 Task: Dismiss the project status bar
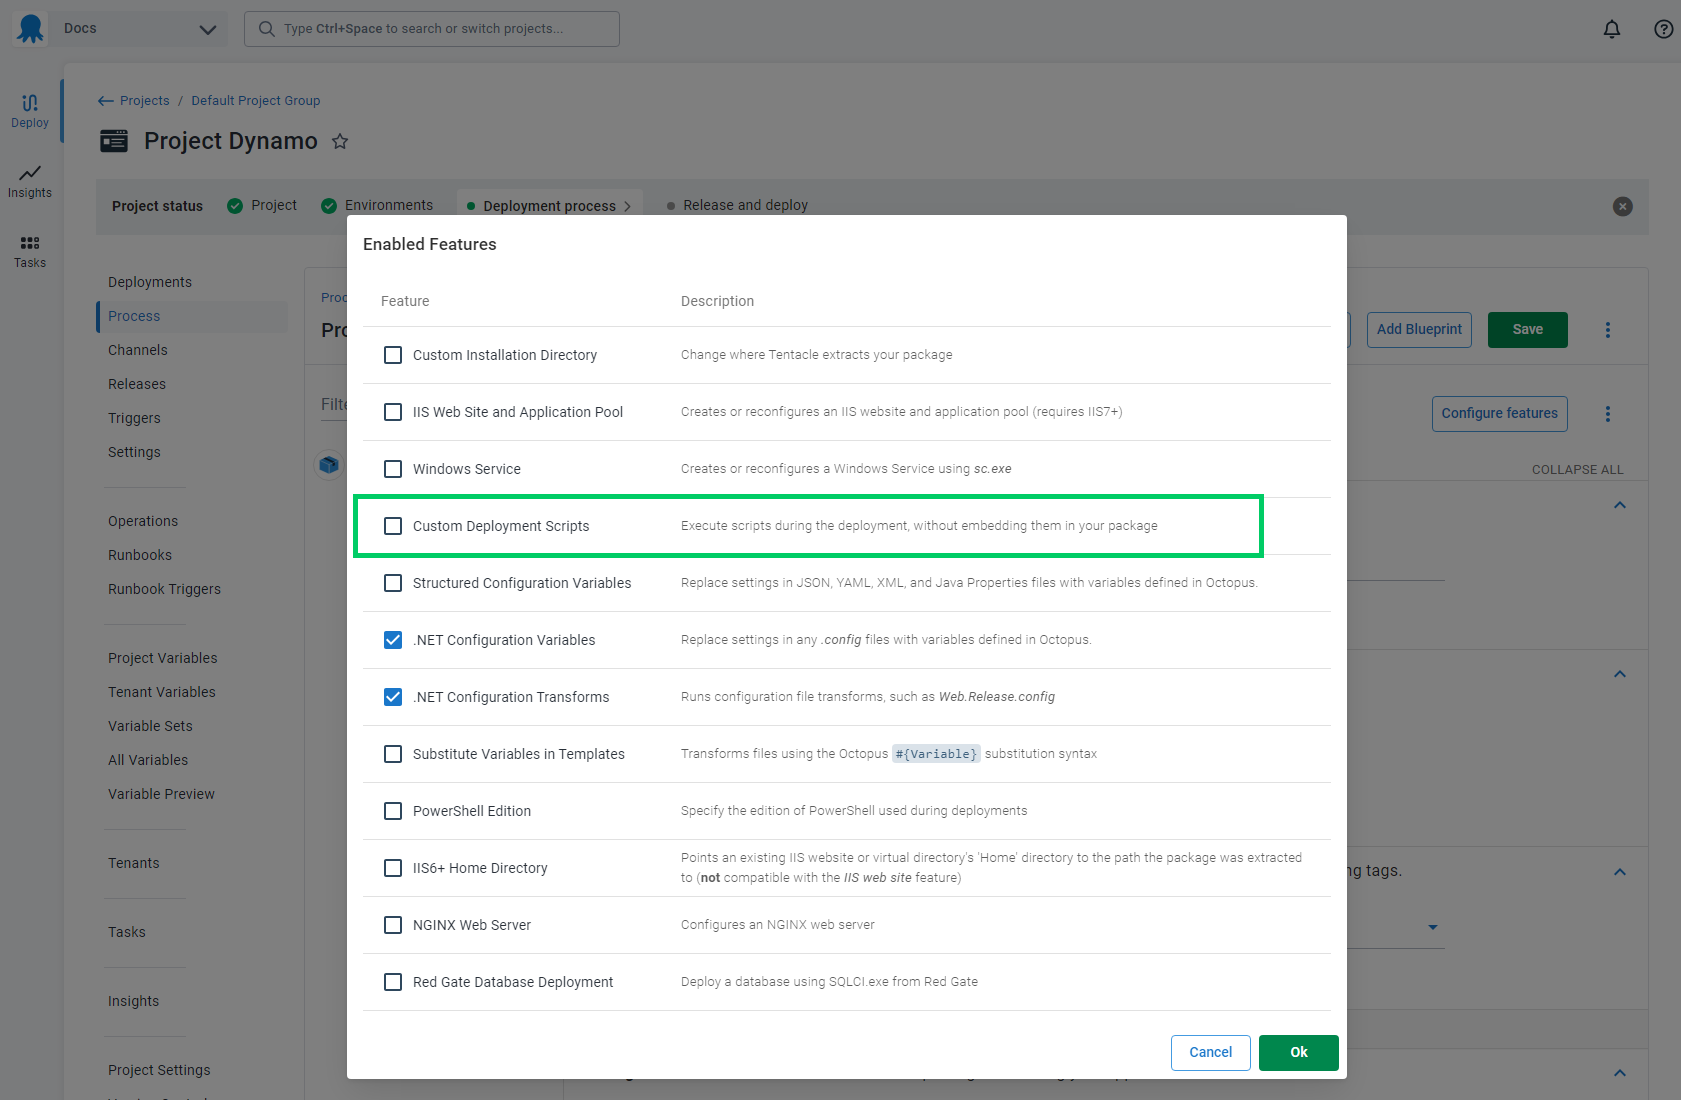point(1623,206)
